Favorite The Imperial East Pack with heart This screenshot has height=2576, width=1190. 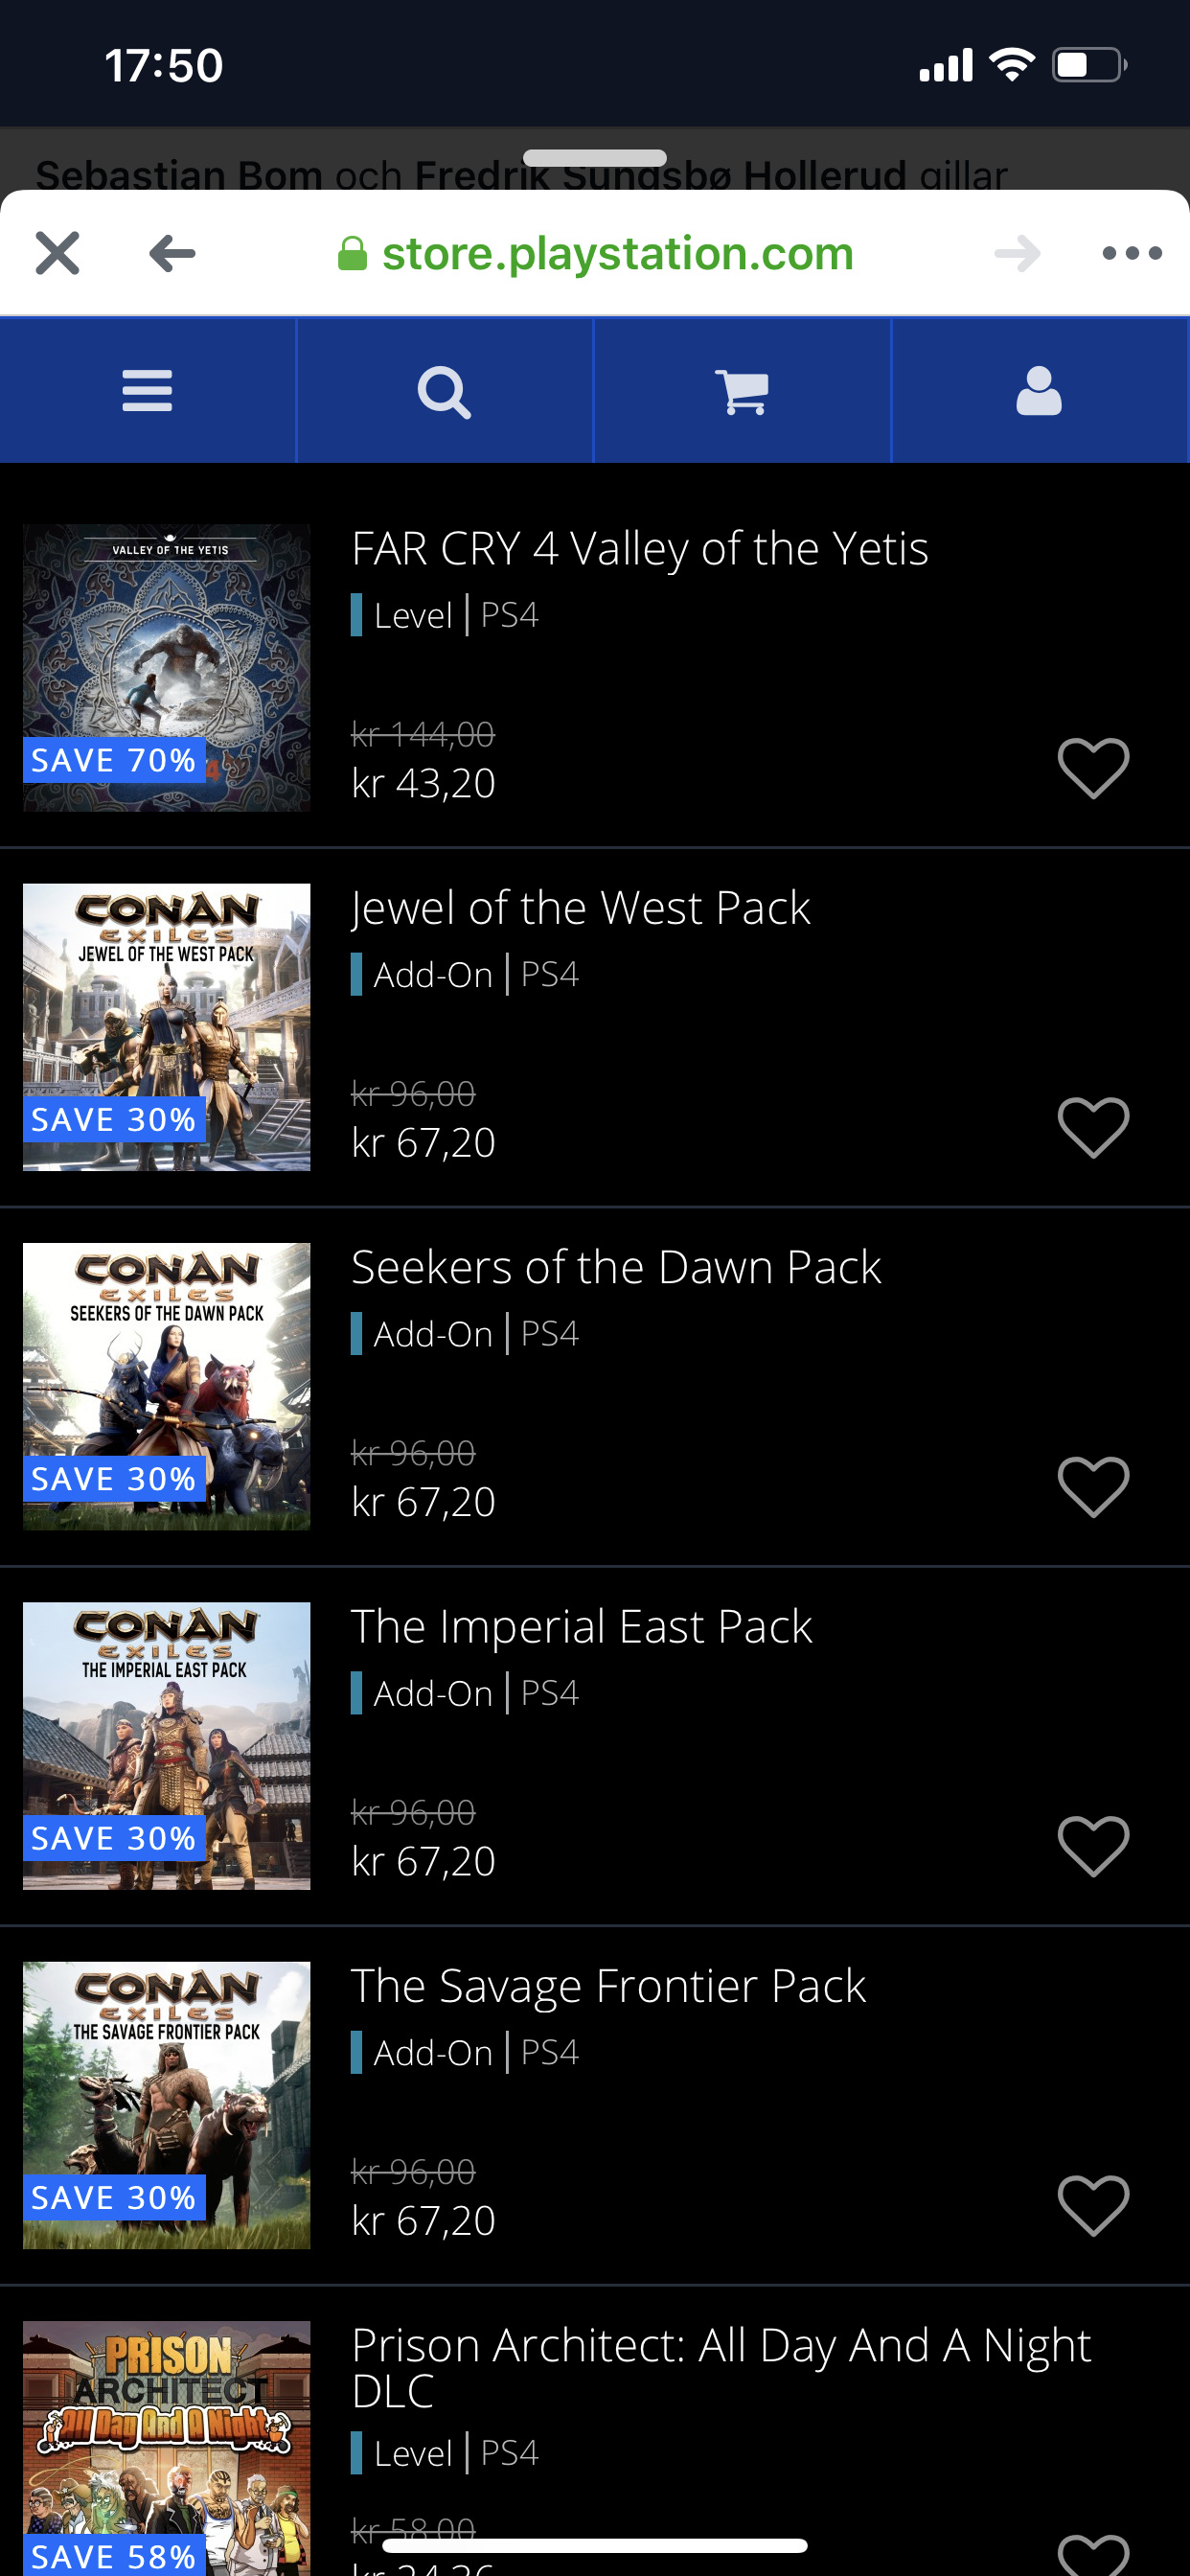pyautogui.click(x=1093, y=1845)
